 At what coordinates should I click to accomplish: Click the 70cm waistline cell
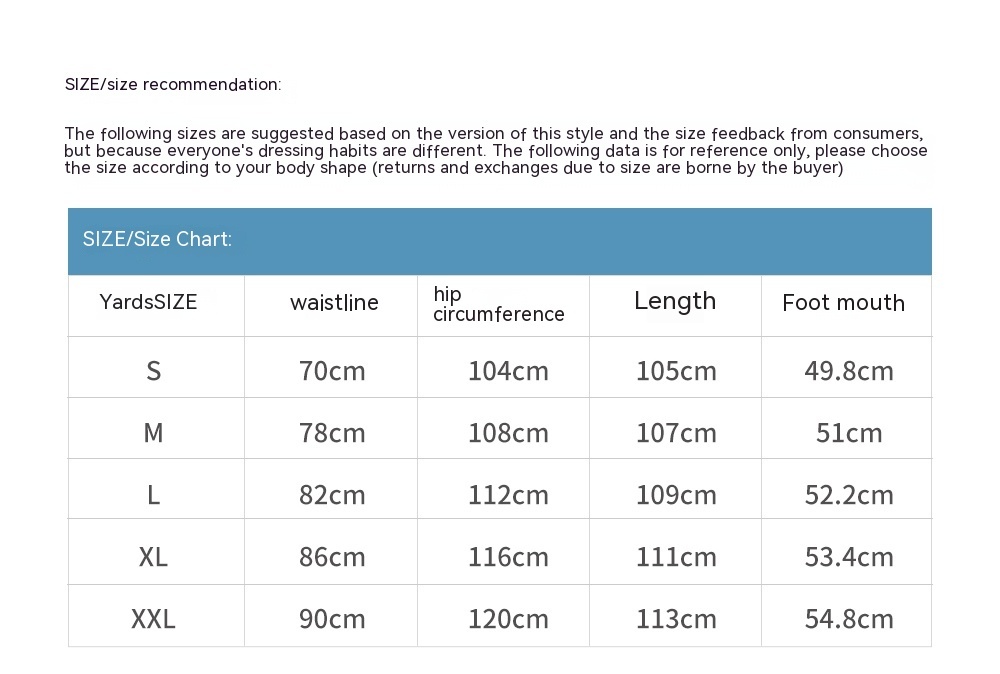coord(332,371)
